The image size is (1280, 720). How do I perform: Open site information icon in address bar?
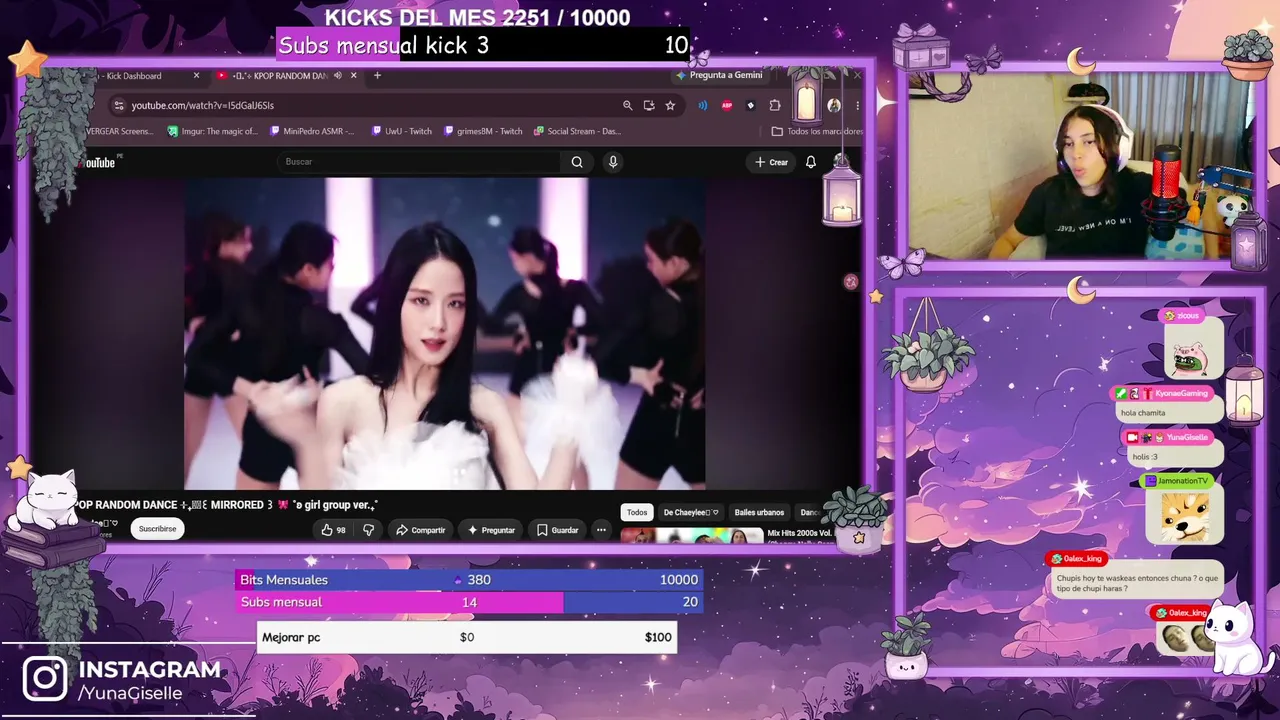click(x=119, y=105)
